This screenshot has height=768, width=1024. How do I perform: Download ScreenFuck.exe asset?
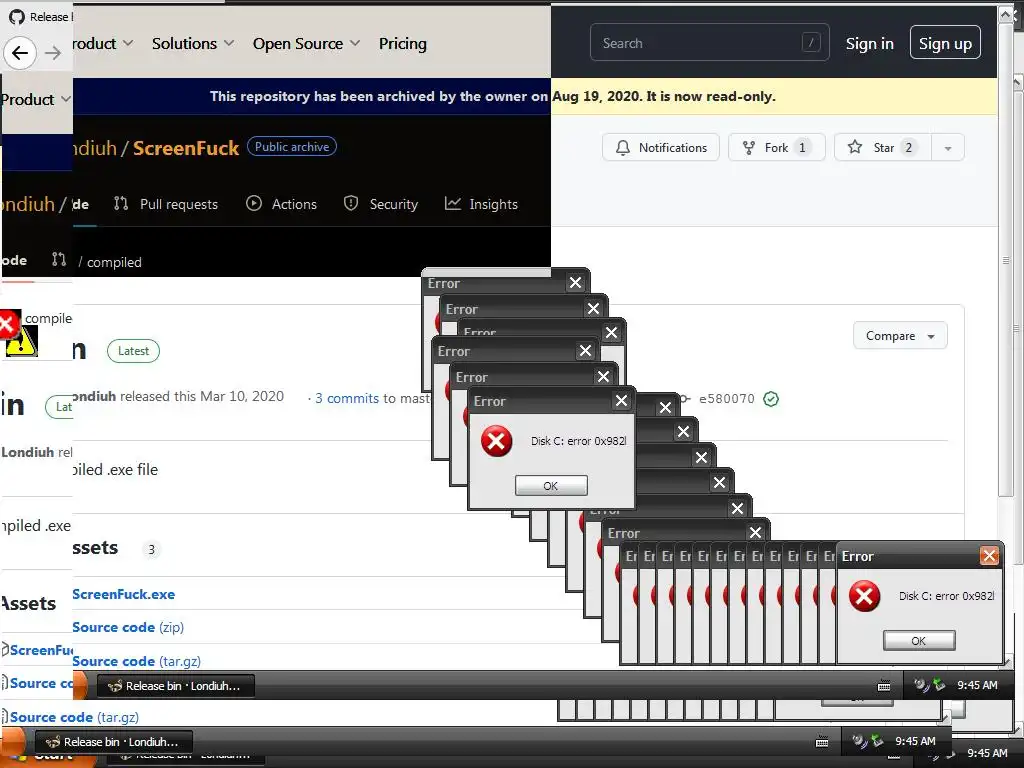point(123,594)
